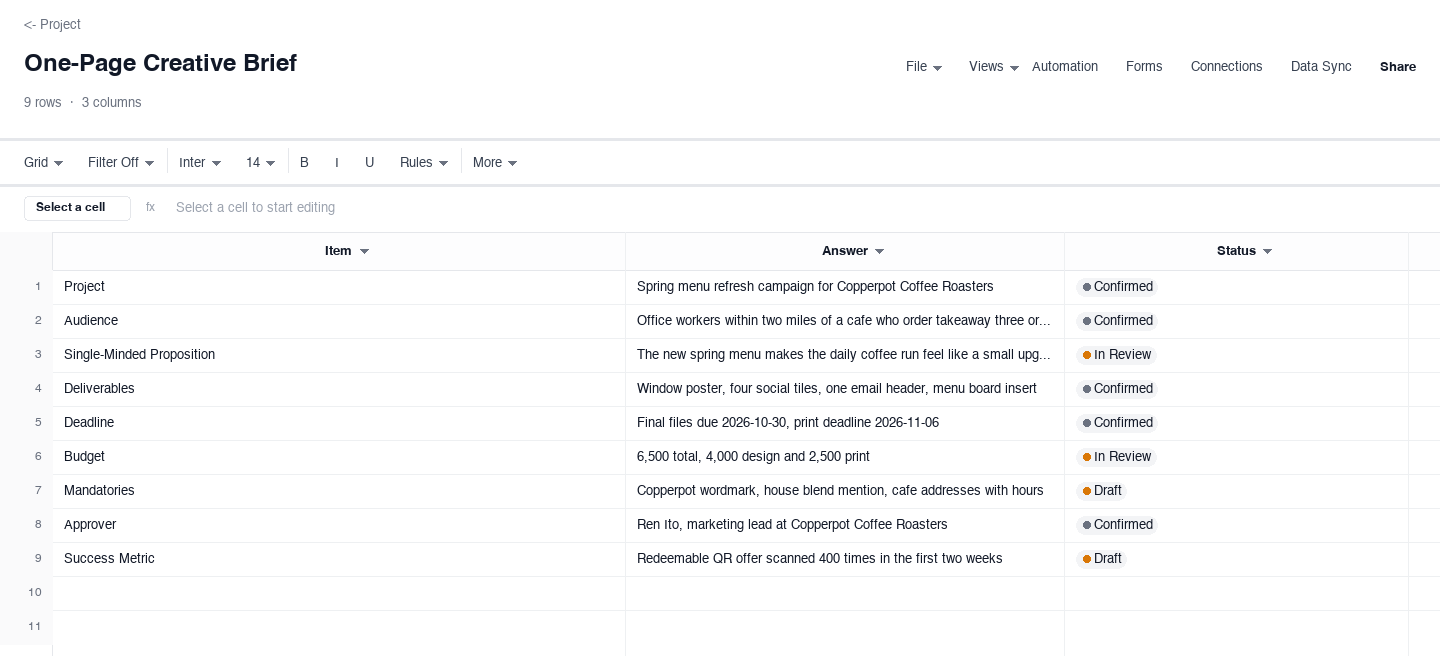Screen dimensions: 1440x656
Task: Click the 'Select a cell' name box
Action: (77, 208)
